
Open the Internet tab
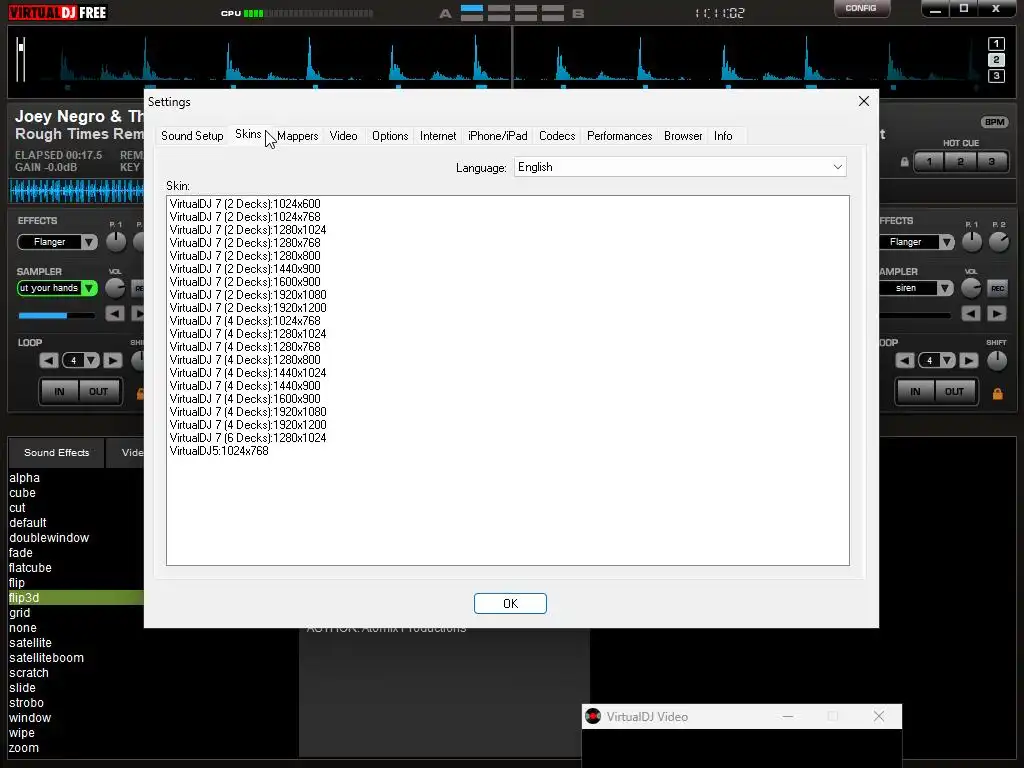tap(438, 136)
